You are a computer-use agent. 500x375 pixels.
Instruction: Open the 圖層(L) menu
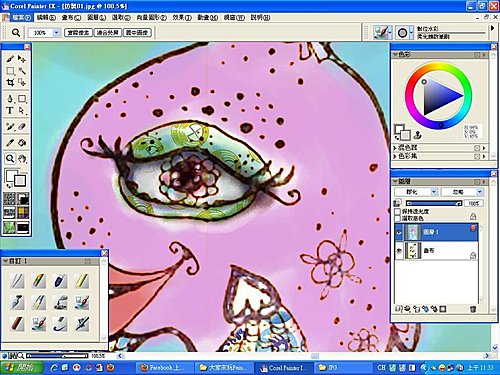click(x=96, y=17)
